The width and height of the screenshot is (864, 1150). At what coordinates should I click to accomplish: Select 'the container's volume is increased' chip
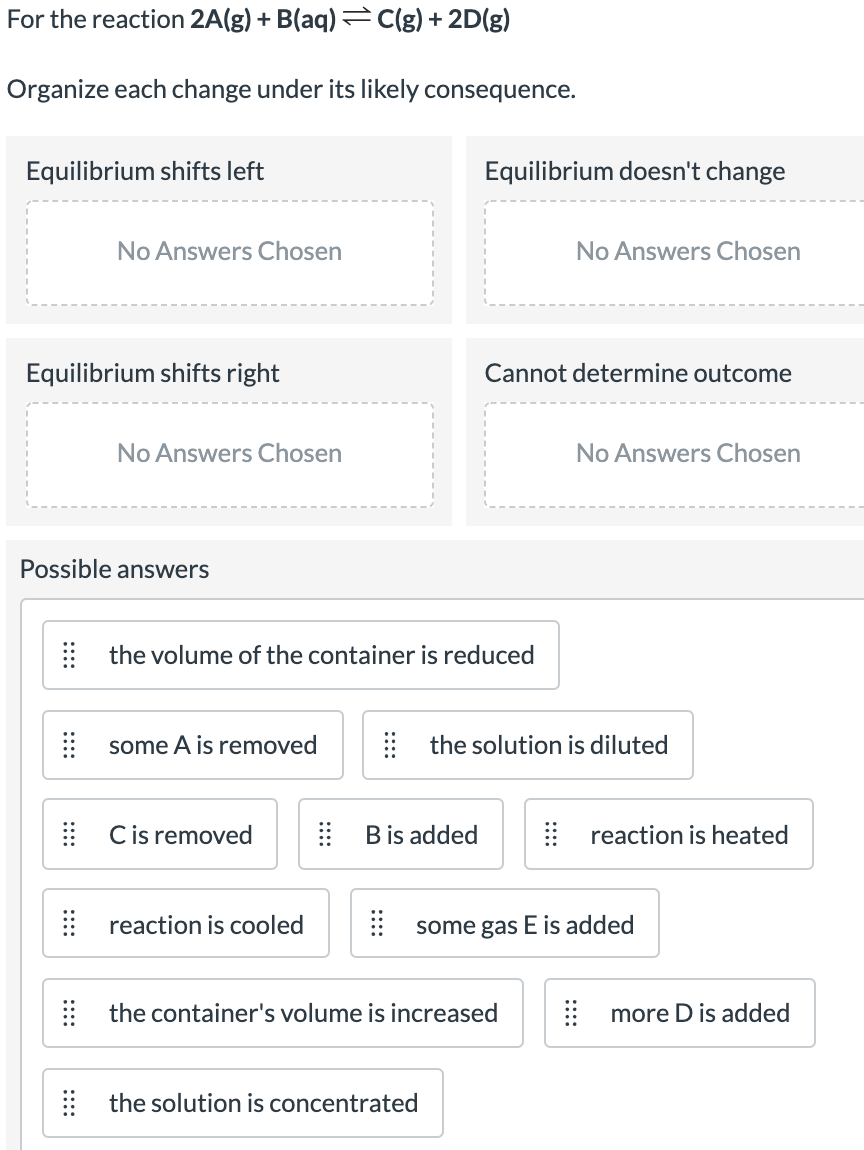point(283,1013)
